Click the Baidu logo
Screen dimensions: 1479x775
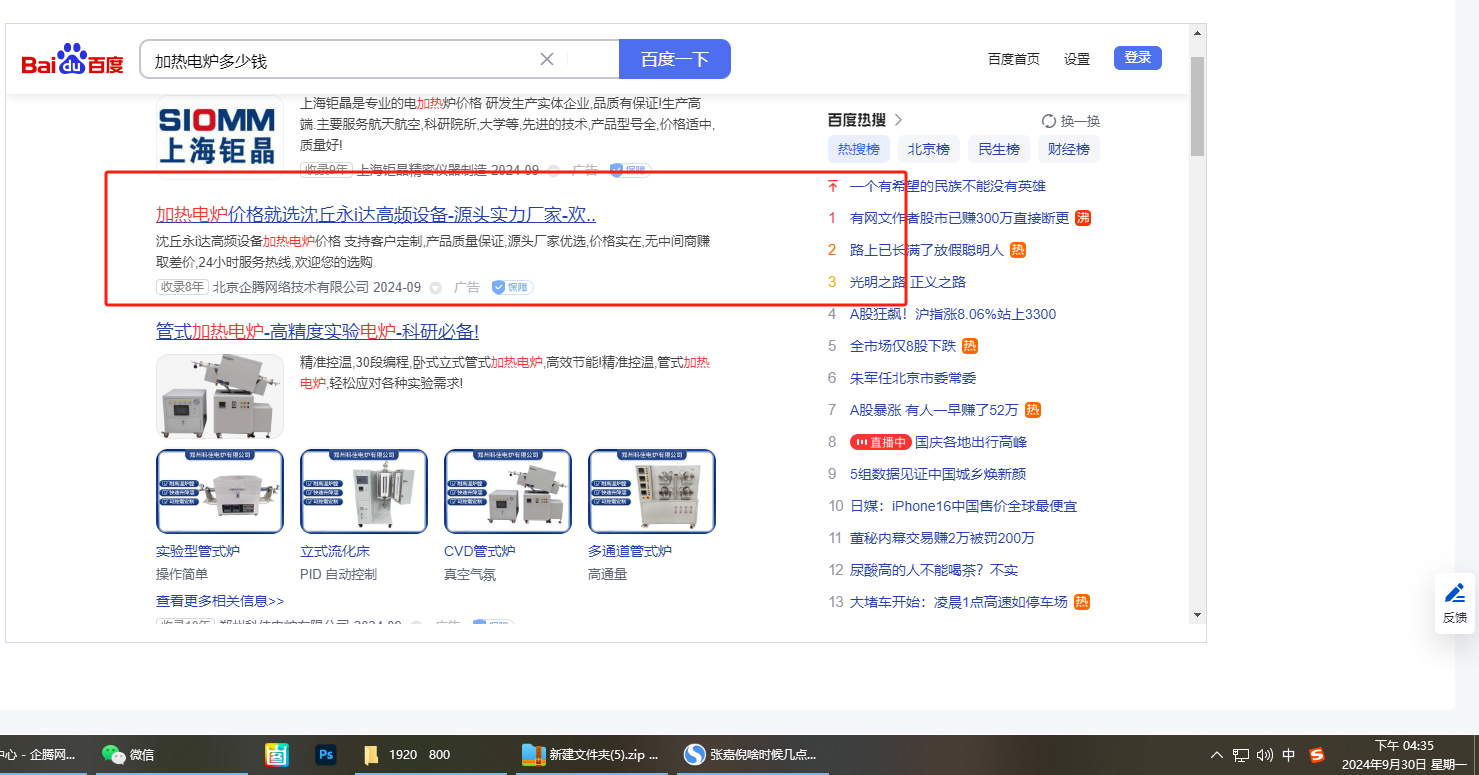click(72, 60)
